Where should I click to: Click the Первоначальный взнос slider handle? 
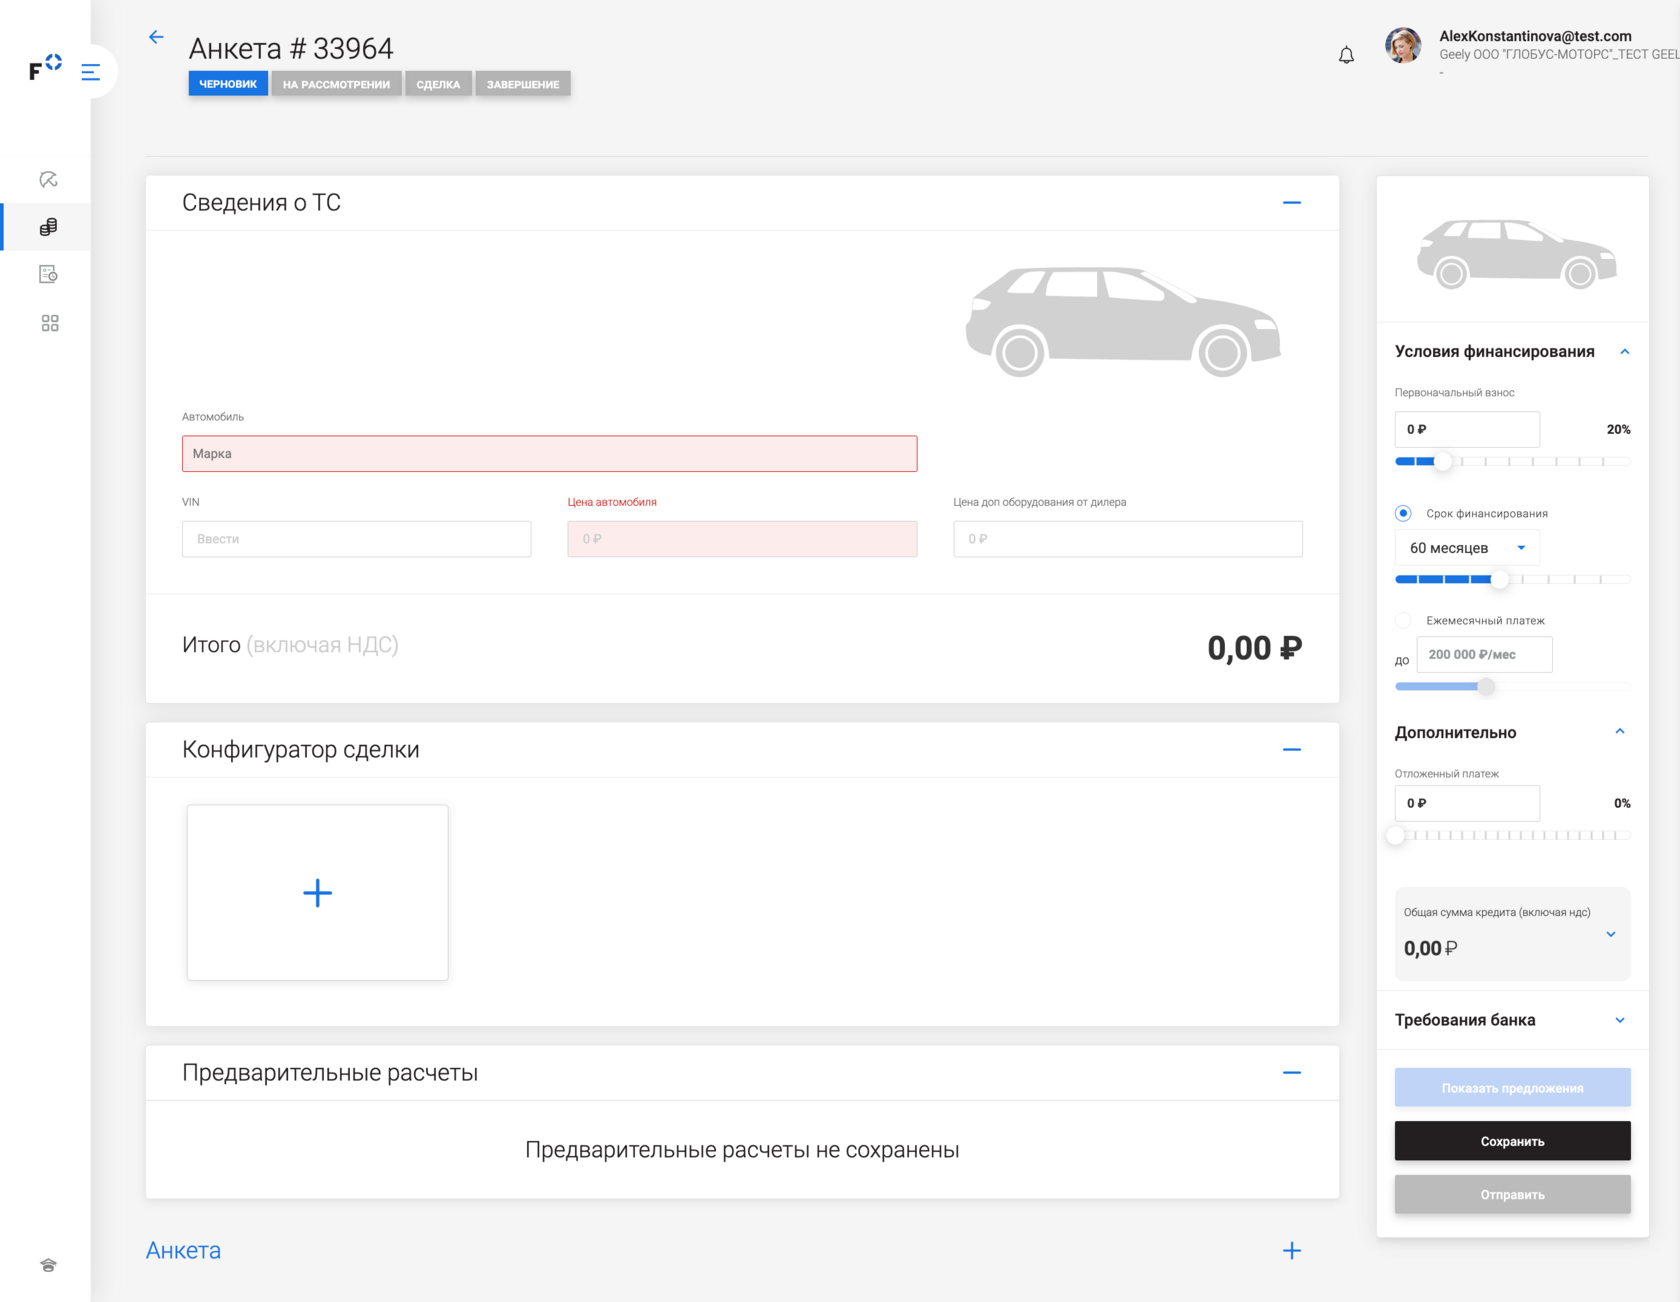1442,462
